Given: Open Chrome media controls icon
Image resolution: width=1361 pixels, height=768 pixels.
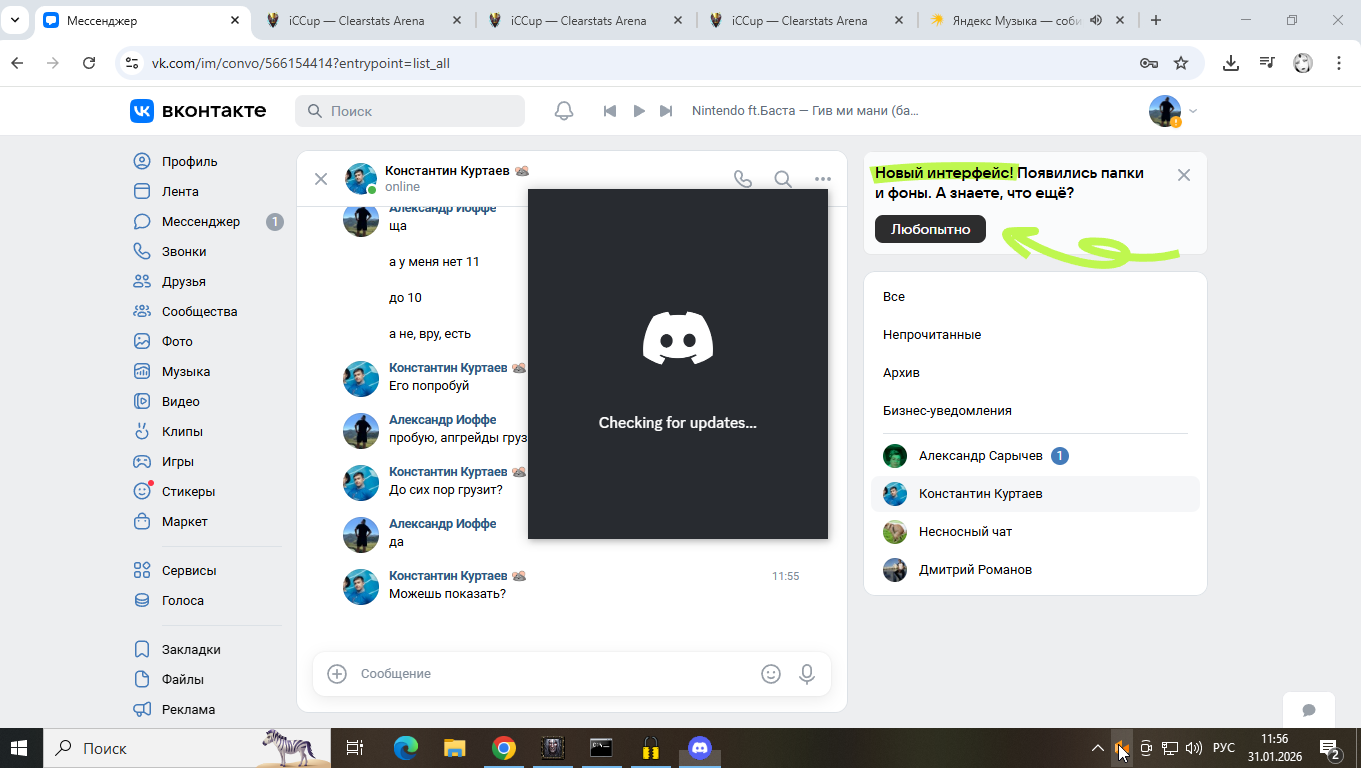Looking at the screenshot, I should 1267,63.
